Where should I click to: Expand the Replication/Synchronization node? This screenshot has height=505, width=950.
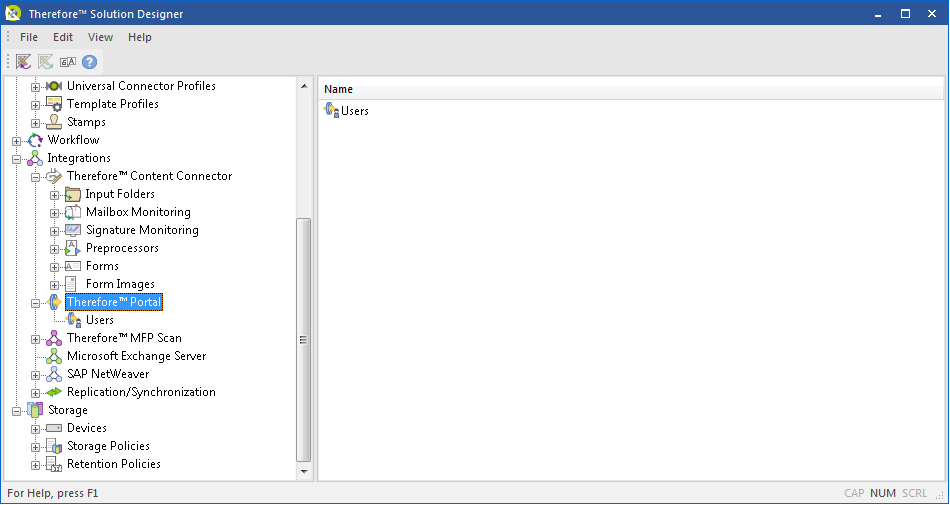[35, 394]
